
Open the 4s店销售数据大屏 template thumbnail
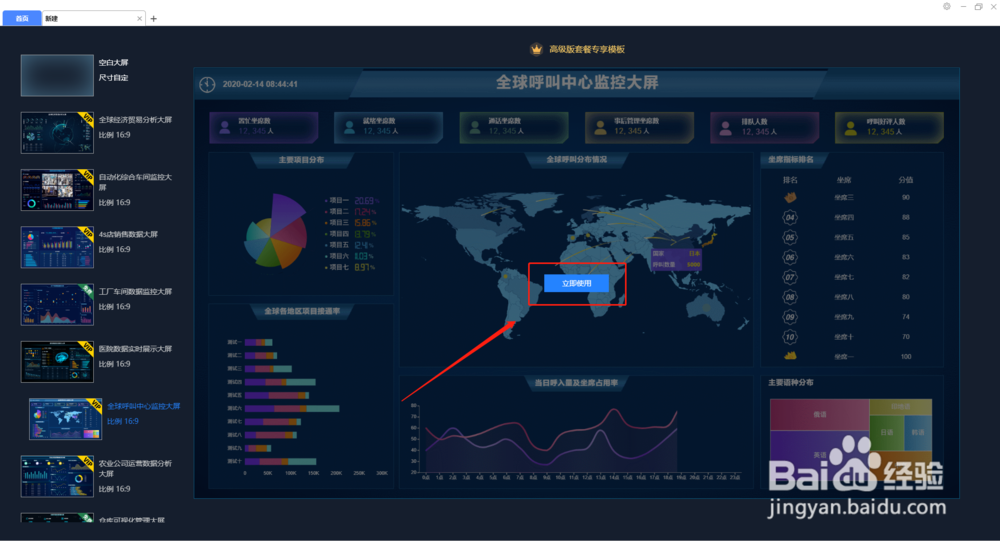57,247
